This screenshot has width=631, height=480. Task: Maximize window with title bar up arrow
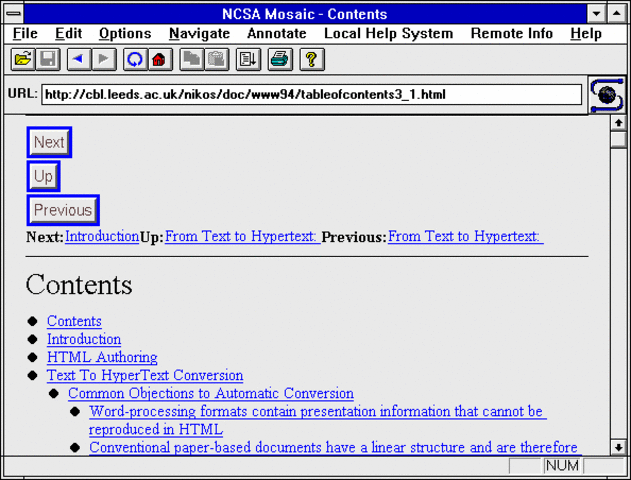point(617,14)
